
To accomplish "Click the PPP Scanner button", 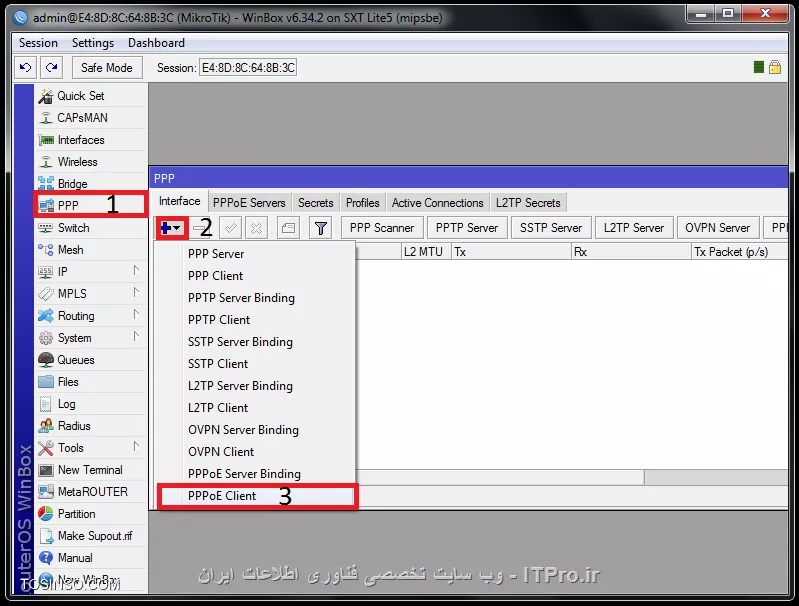I will pos(382,228).
